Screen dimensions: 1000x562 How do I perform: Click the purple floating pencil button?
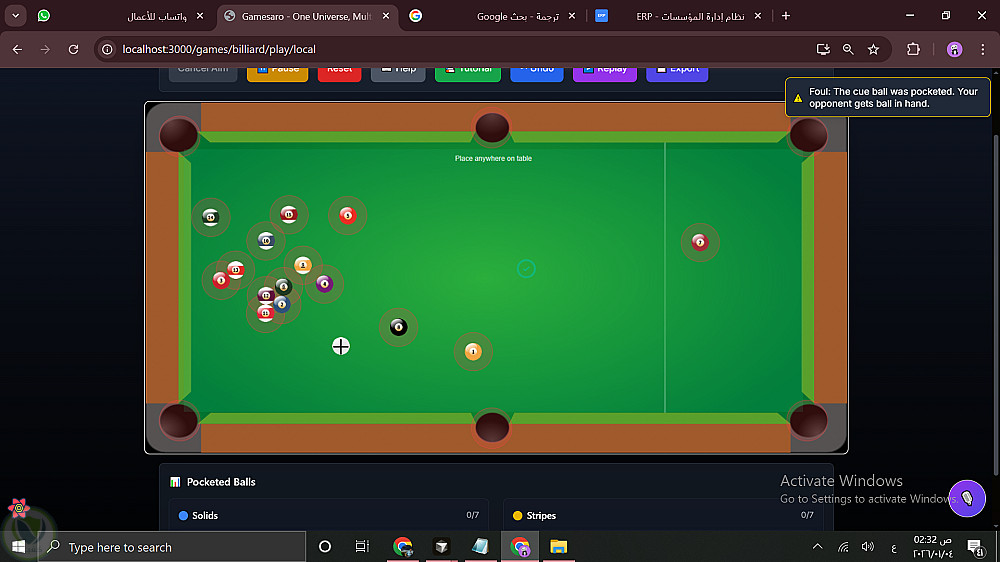pos(967,498)
